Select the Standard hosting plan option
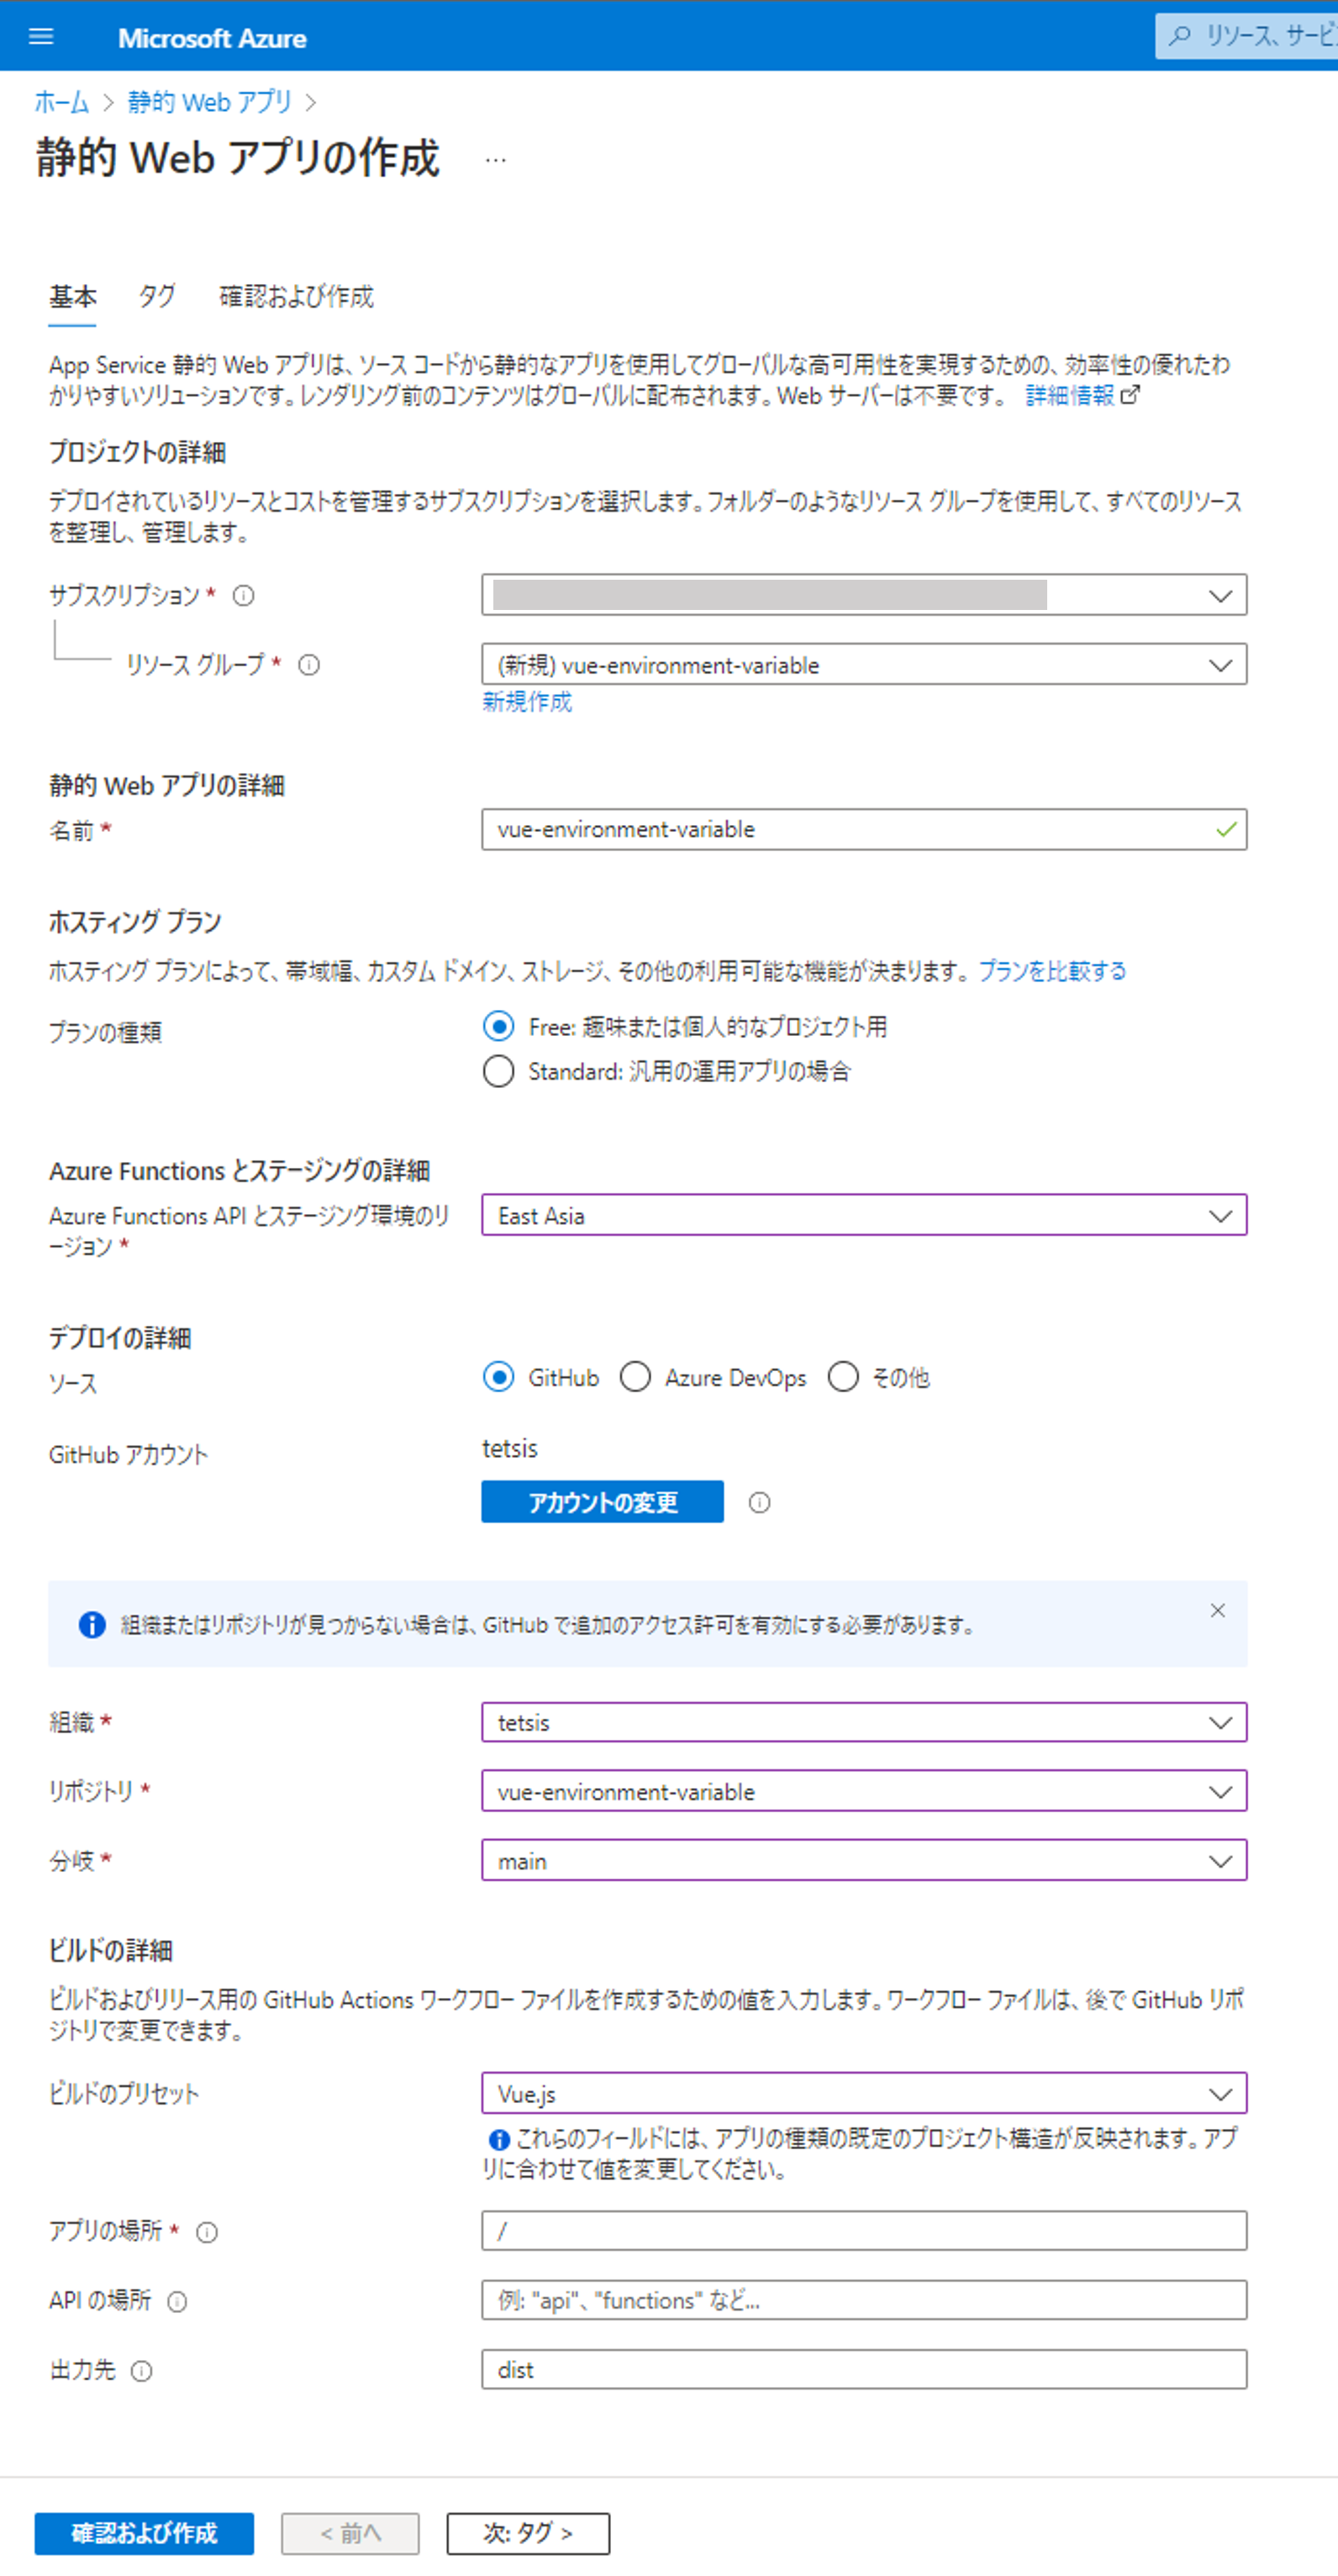This screenshot has height=2576, width=1338. [x=498, y=1072]
